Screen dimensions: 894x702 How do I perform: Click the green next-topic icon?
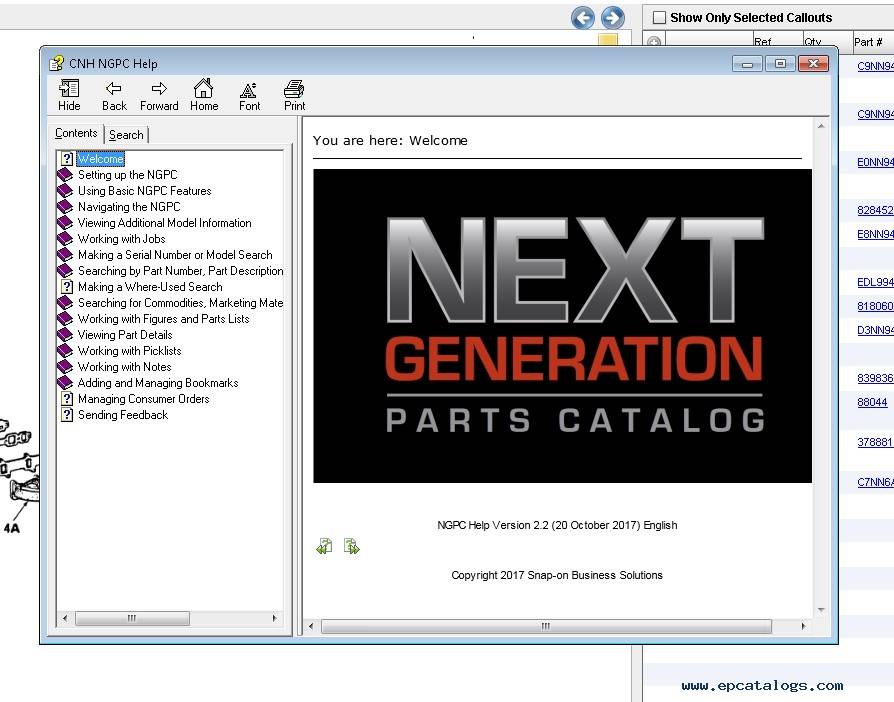pos(351,546)
